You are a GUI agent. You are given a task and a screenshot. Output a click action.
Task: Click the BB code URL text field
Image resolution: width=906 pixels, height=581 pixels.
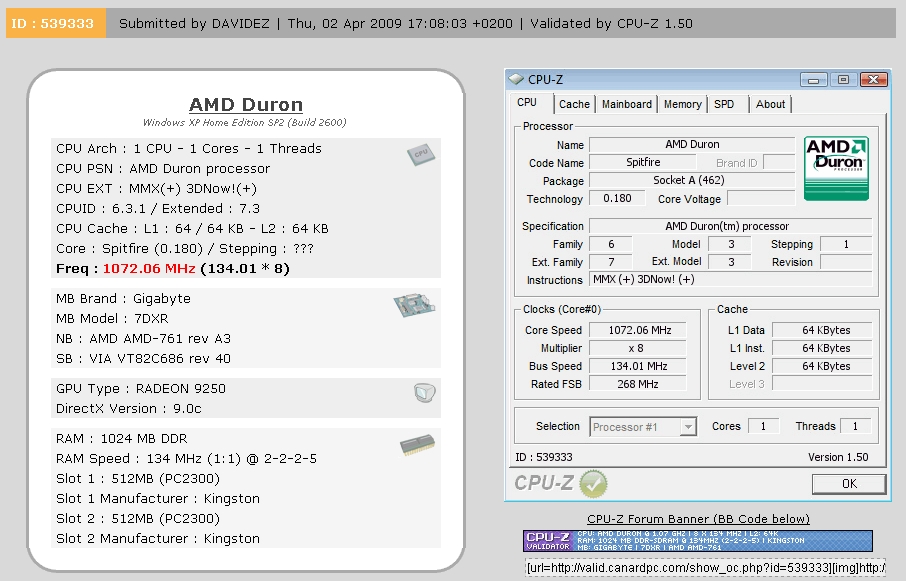705,568
